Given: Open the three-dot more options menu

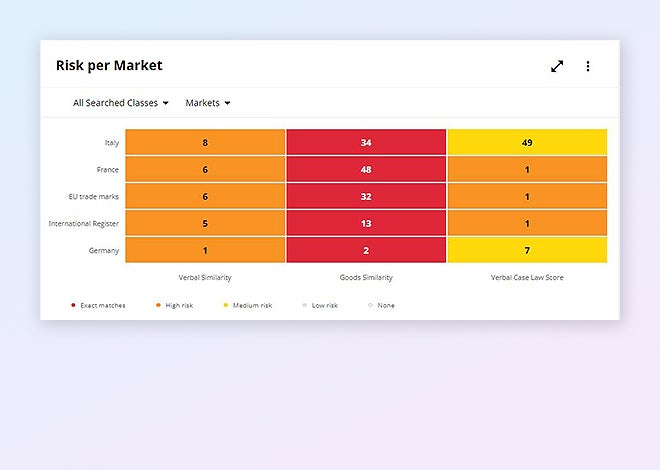Looking at the screenshot, I should (588, 66).
